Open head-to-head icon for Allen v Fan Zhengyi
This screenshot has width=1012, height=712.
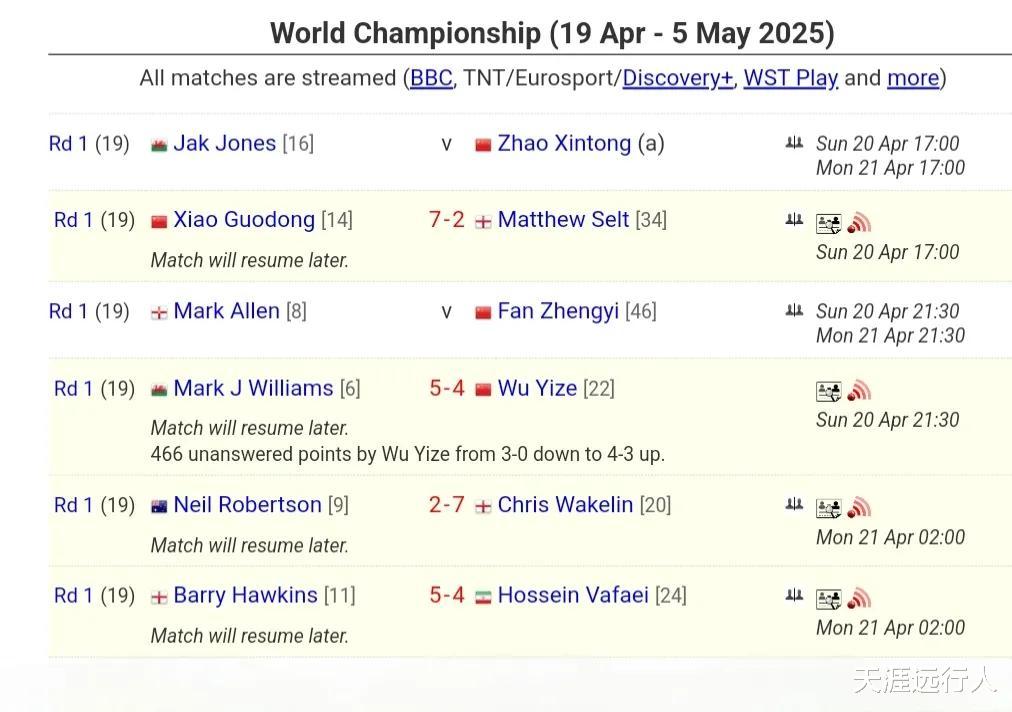(x=794, y=311)
